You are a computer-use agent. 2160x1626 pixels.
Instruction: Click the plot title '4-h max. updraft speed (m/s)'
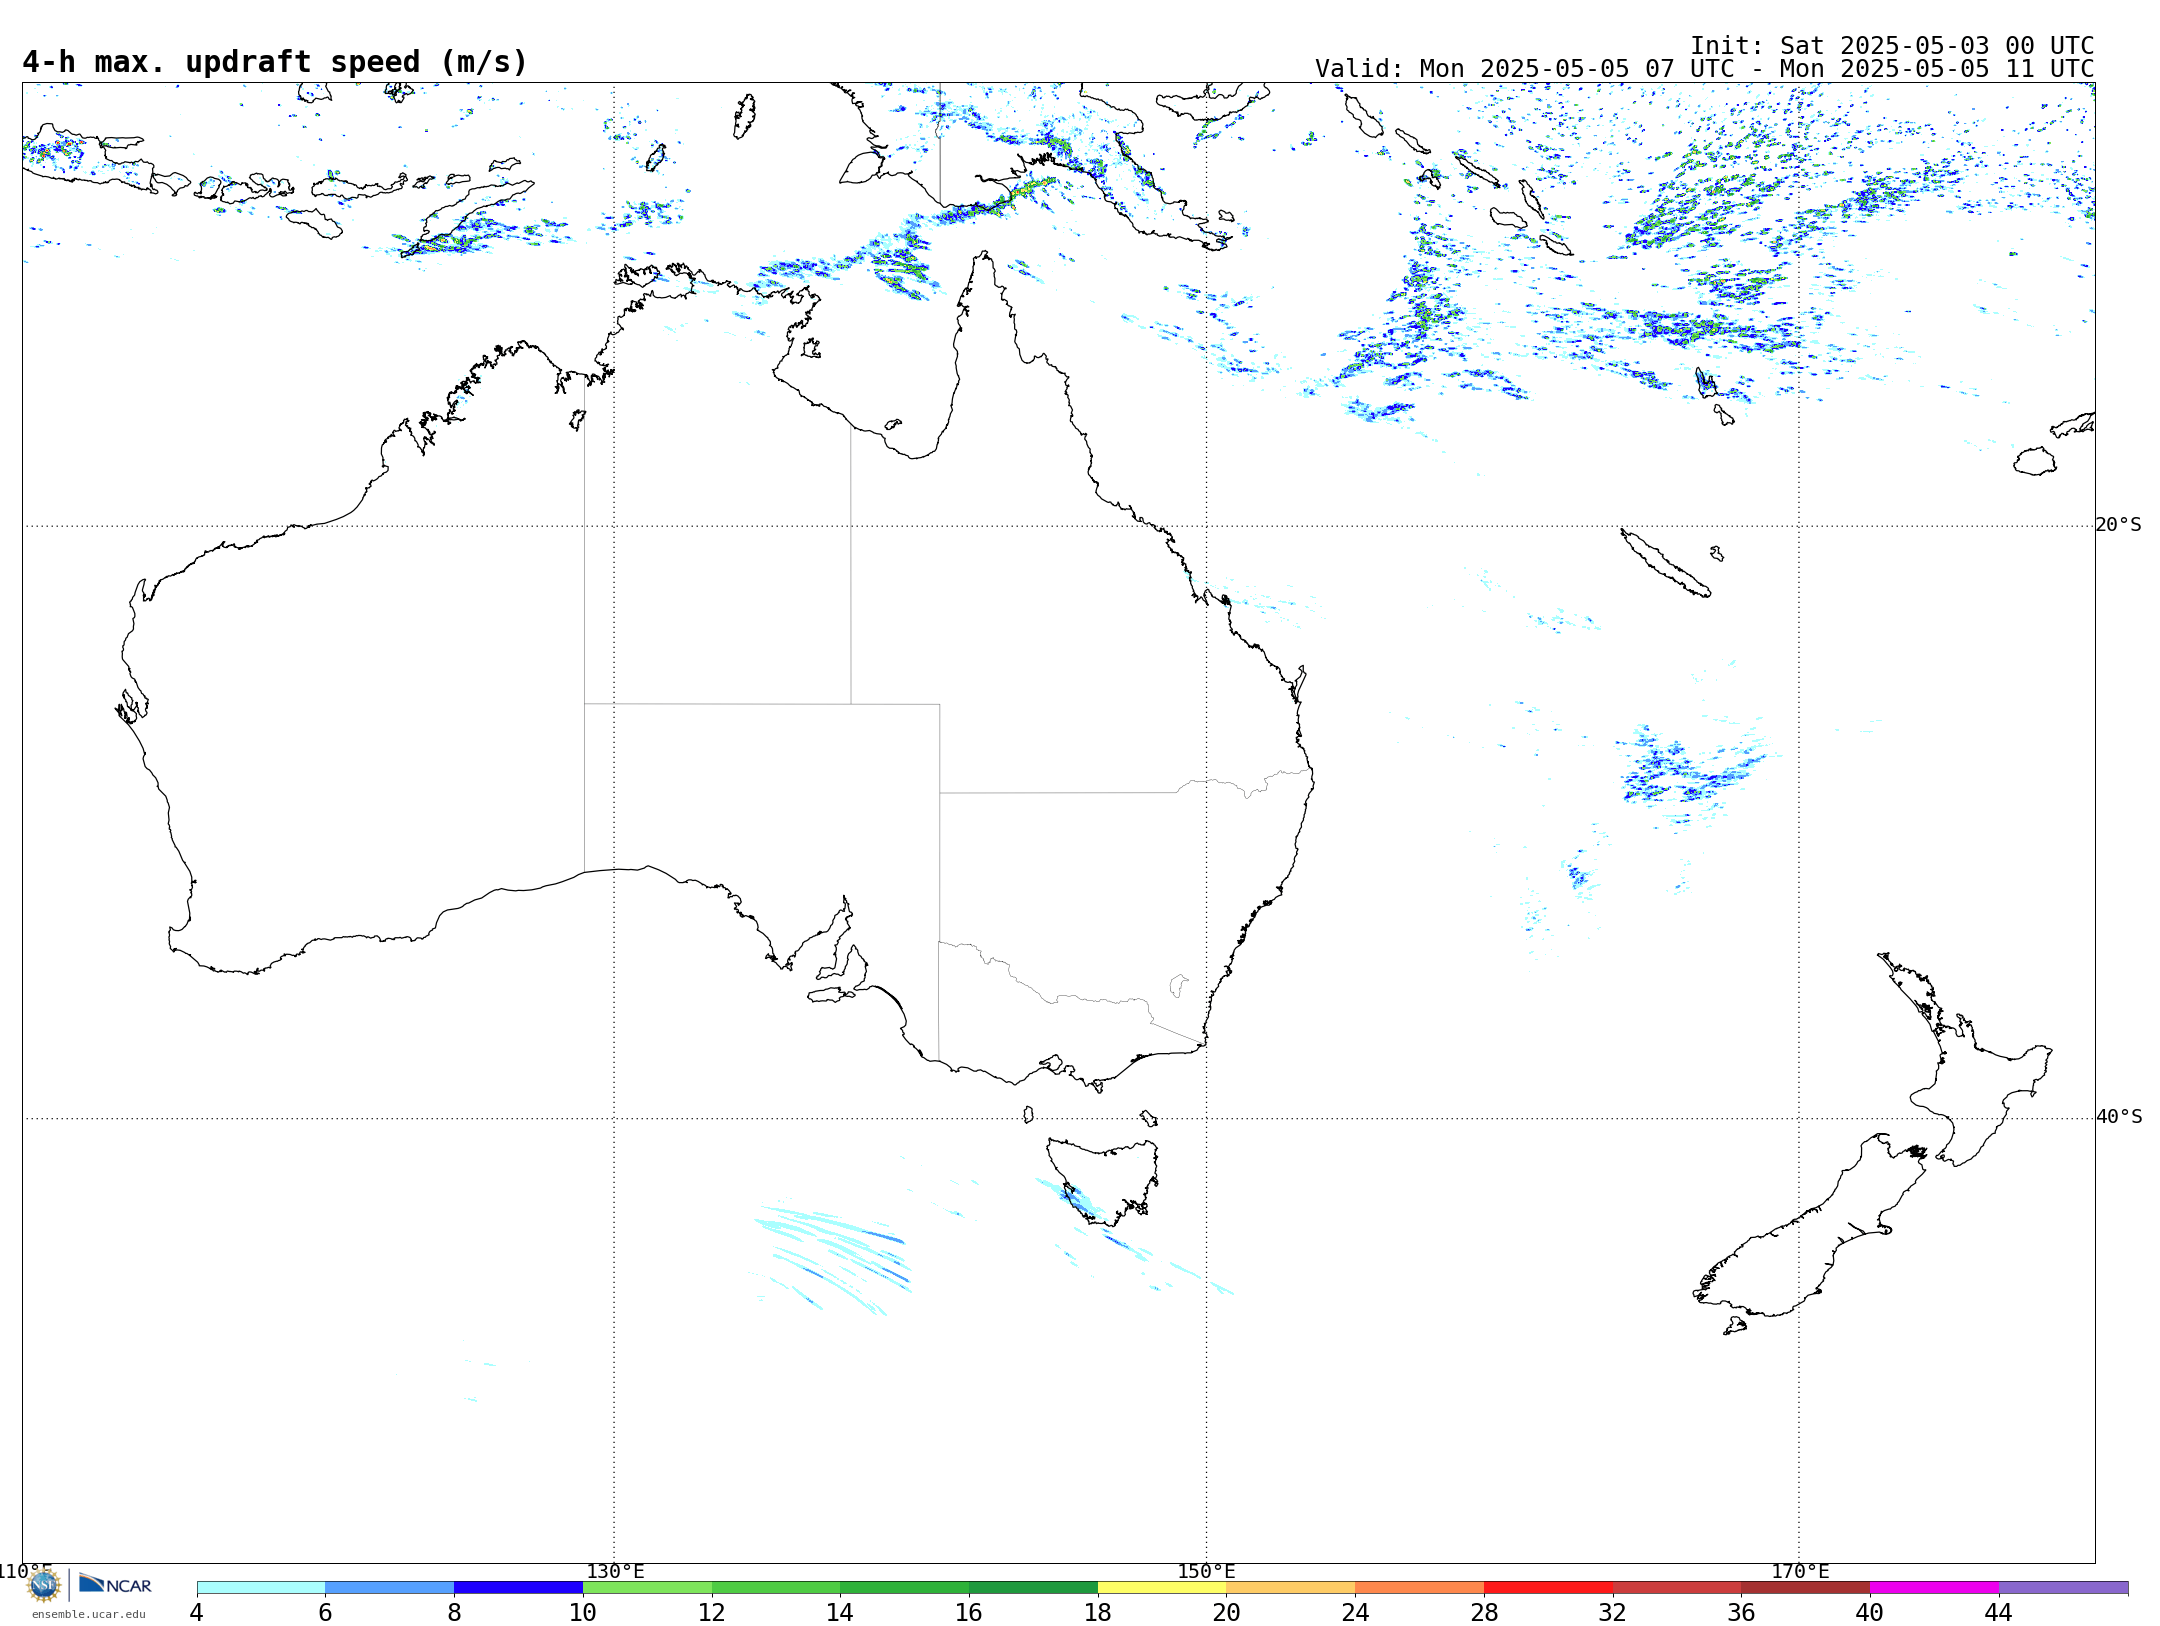[275, 62]
